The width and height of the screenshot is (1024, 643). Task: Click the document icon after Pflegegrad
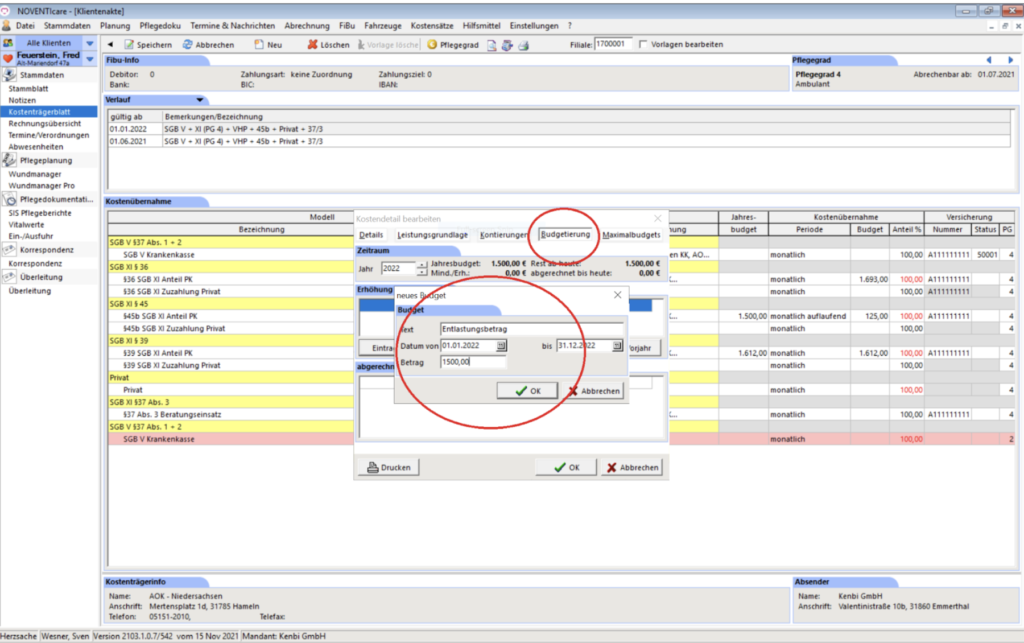(492, 45)
